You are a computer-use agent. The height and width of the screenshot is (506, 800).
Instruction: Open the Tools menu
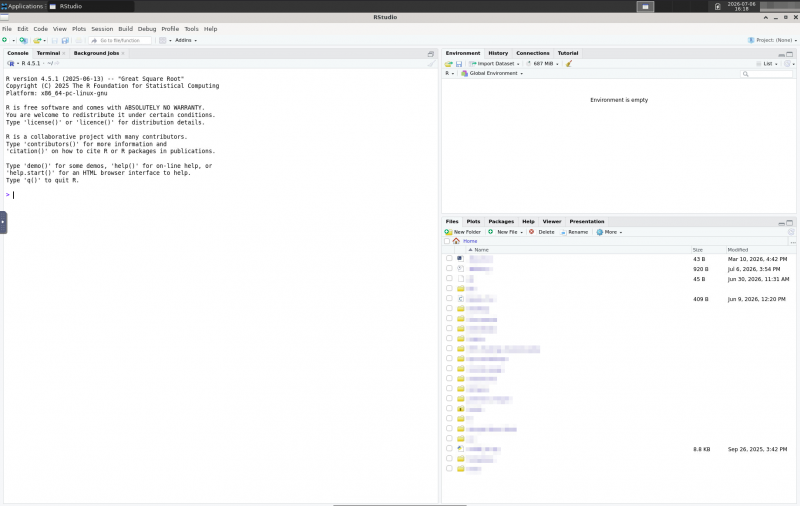[191, 29]
